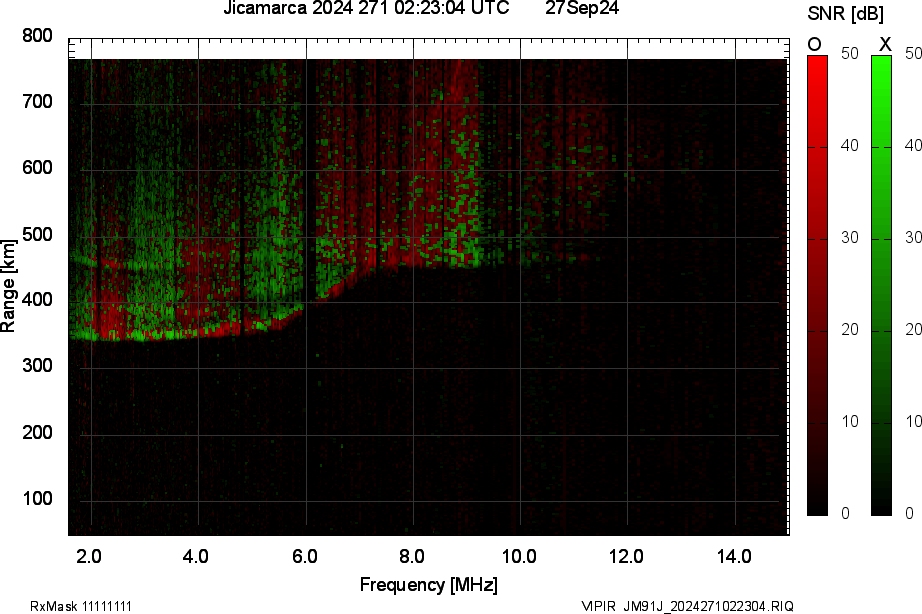The height and width of the screenshot is (614, 922).
Task: Click the 12.0 frequency tick label
Action: 626,556
